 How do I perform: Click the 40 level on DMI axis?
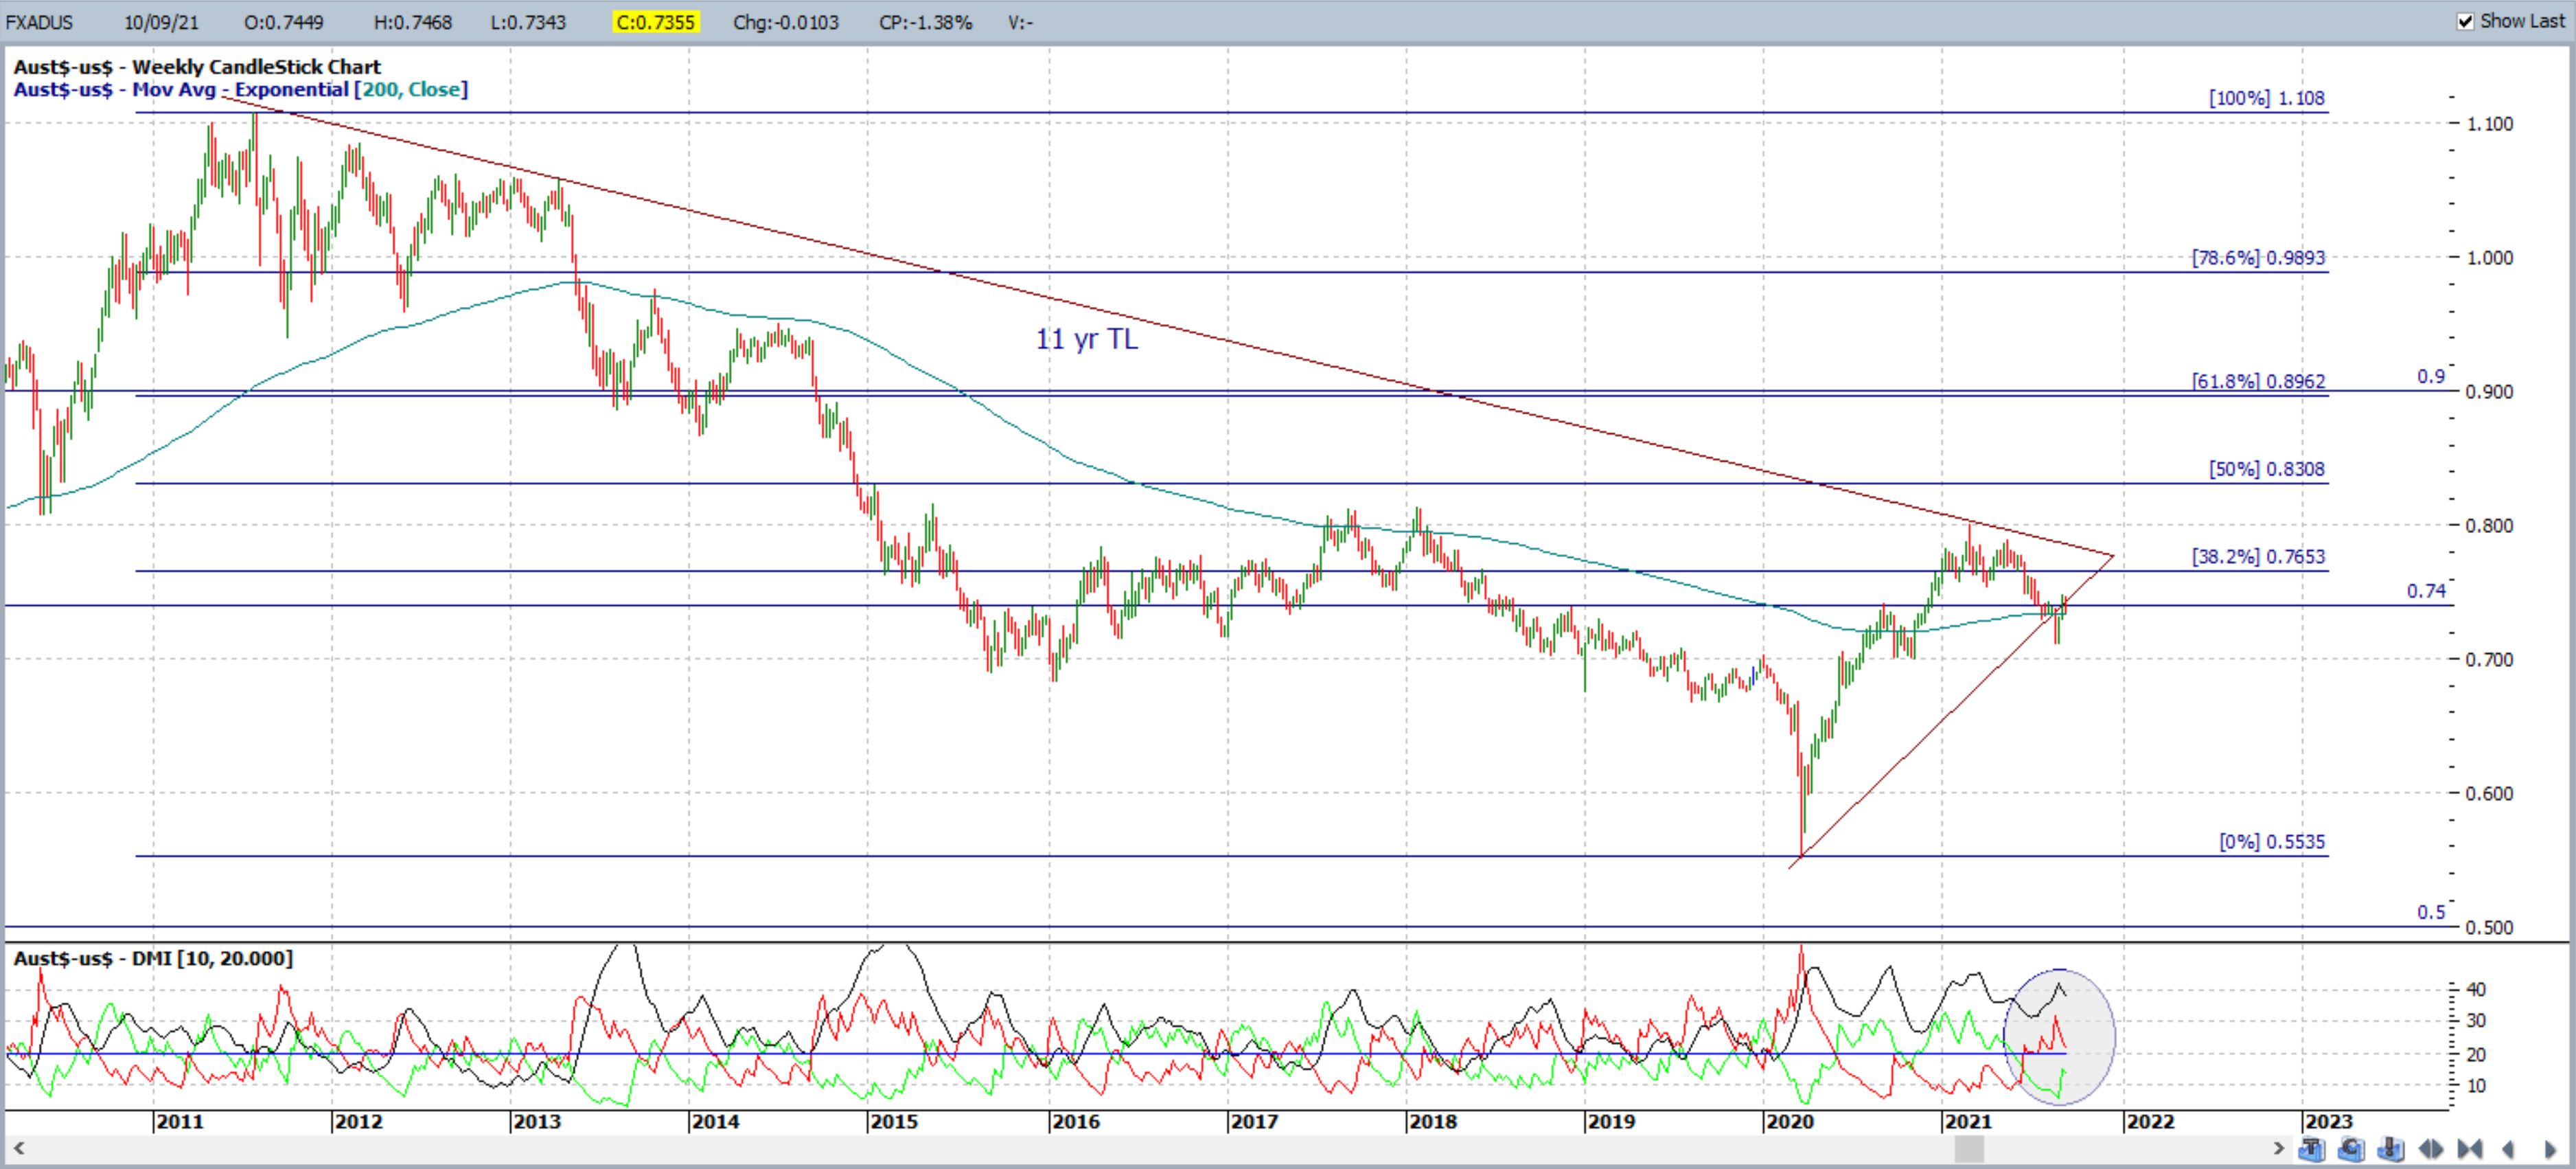click(x=2476, y=989)
